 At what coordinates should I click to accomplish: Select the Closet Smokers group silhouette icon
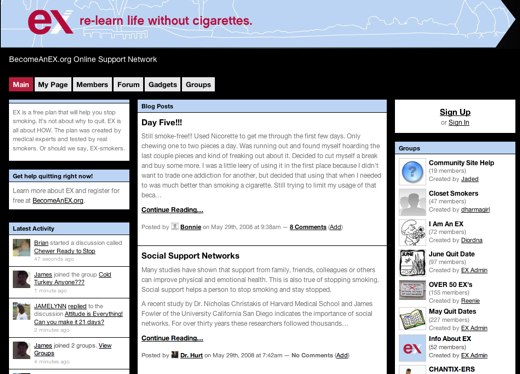tap(412, 202)
